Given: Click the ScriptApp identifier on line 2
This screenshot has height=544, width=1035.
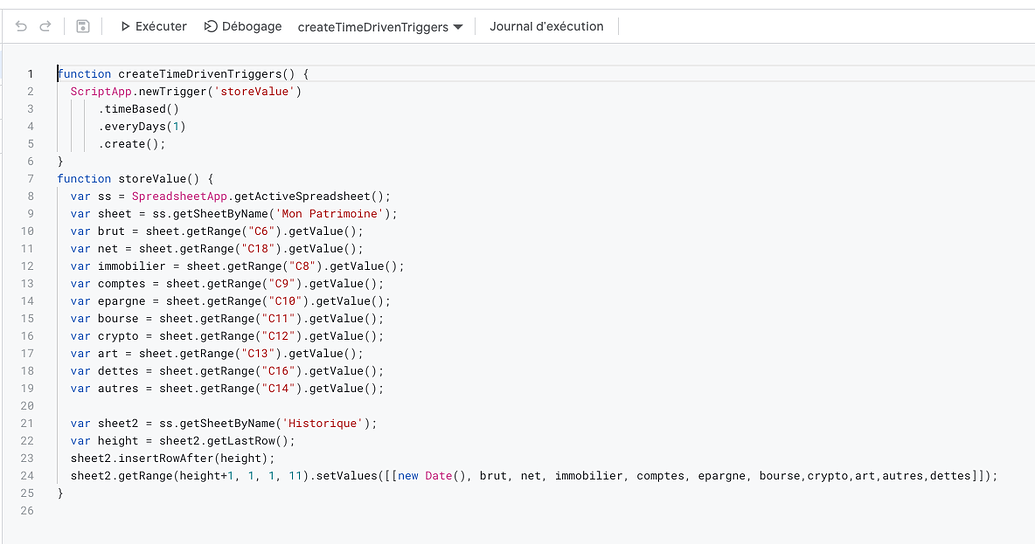Looking at the screenshot, I should coord(101,91).
